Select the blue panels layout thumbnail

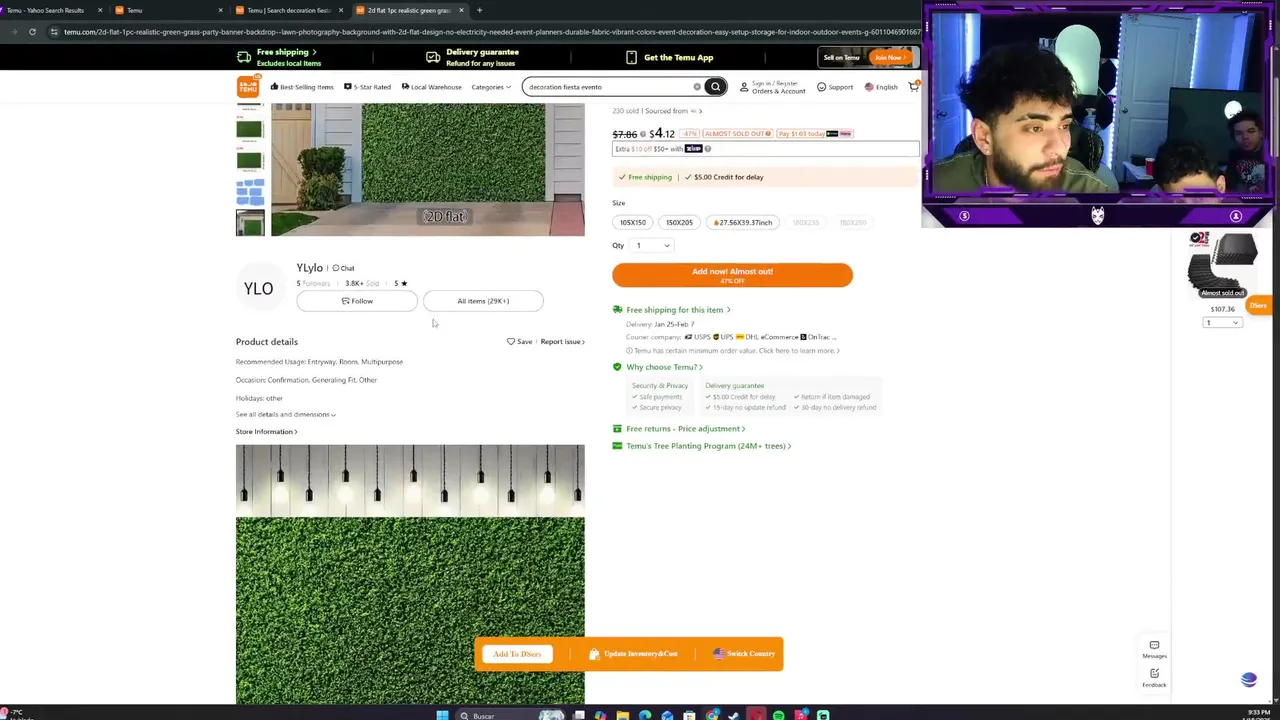(250, 190)
